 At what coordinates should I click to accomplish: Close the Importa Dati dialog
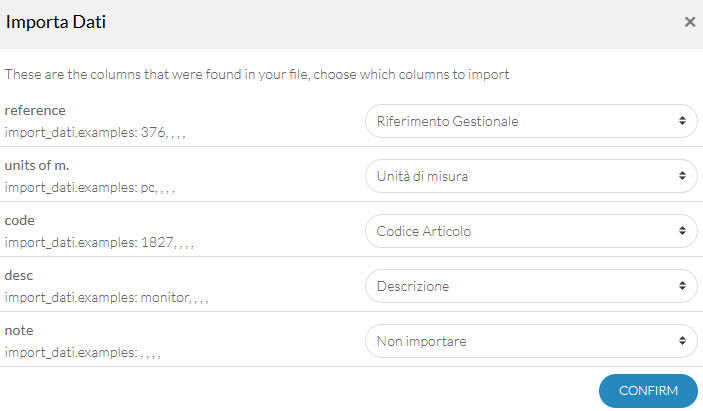[x=690, y=22]
